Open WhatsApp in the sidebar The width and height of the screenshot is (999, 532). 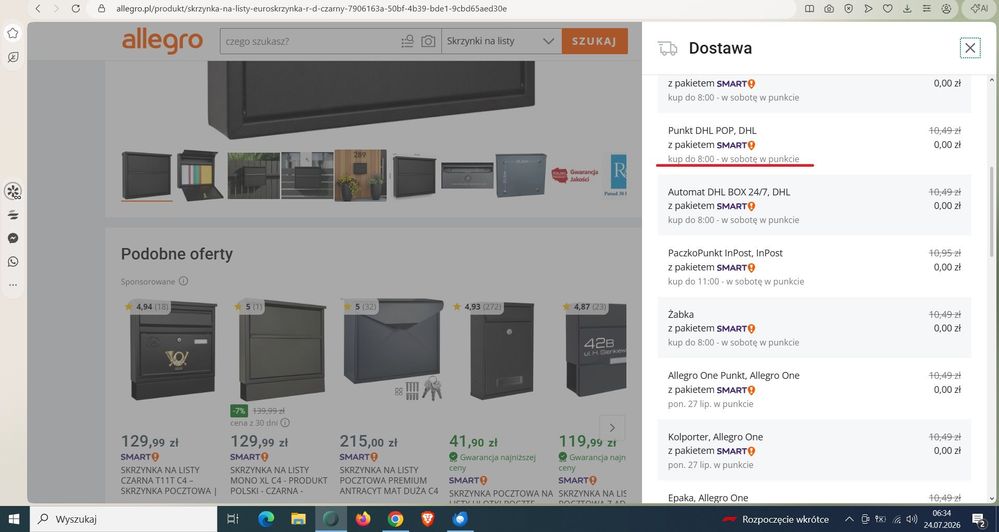click(13, 262)
